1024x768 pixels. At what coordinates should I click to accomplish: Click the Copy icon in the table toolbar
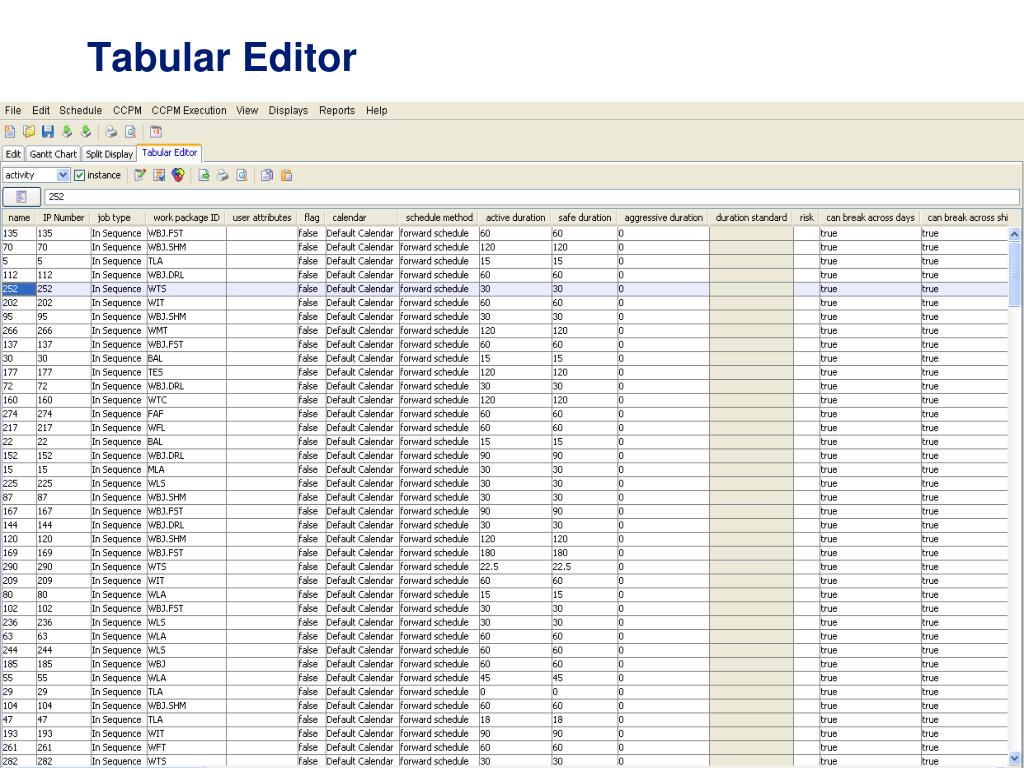(266, 175)
